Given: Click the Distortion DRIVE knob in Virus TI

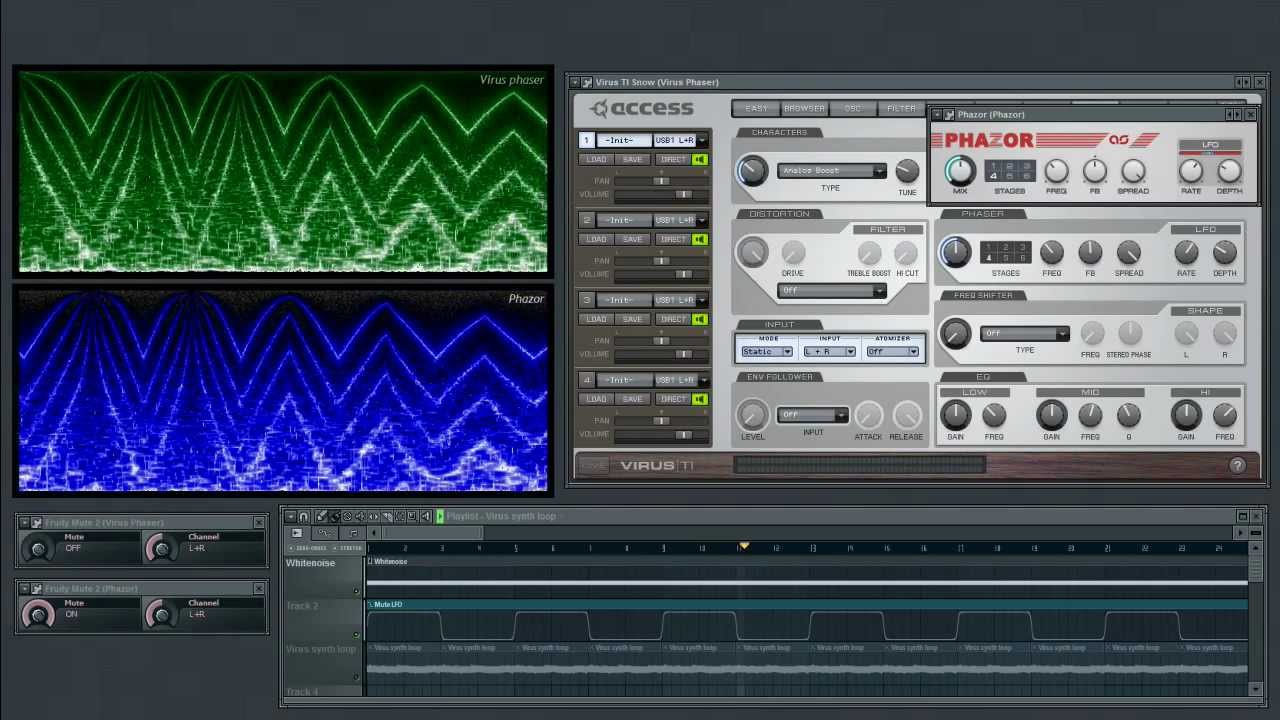Looking at the screenshot, I should click(x=793, y=253).
